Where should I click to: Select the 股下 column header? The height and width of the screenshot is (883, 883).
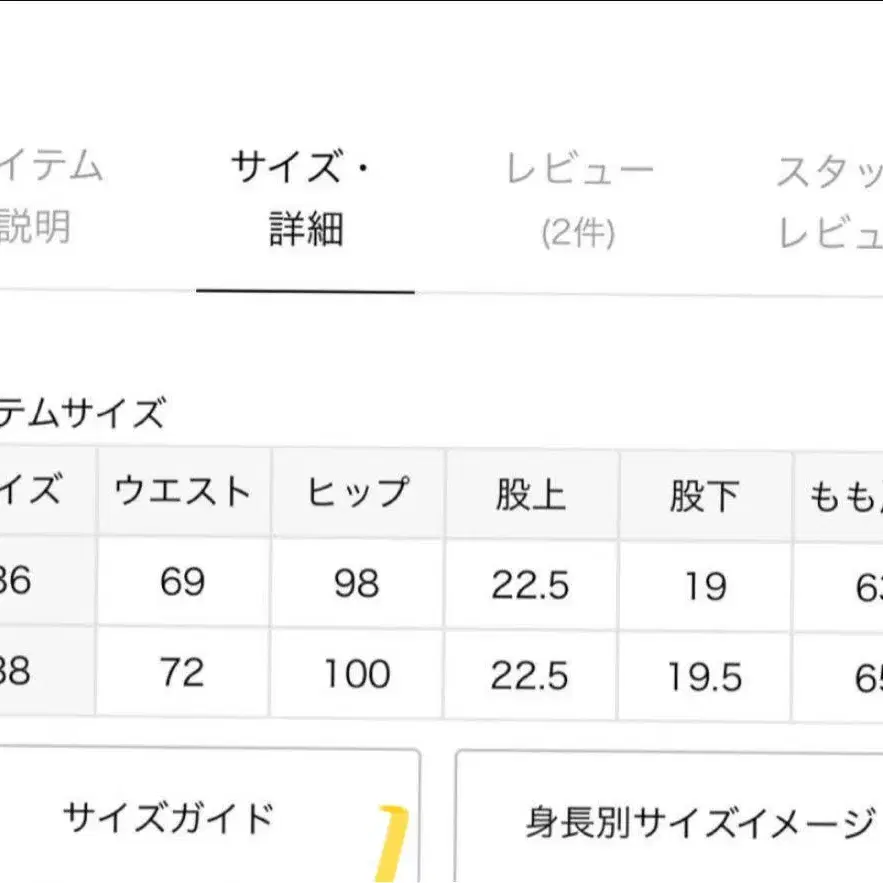click(704, 494)
